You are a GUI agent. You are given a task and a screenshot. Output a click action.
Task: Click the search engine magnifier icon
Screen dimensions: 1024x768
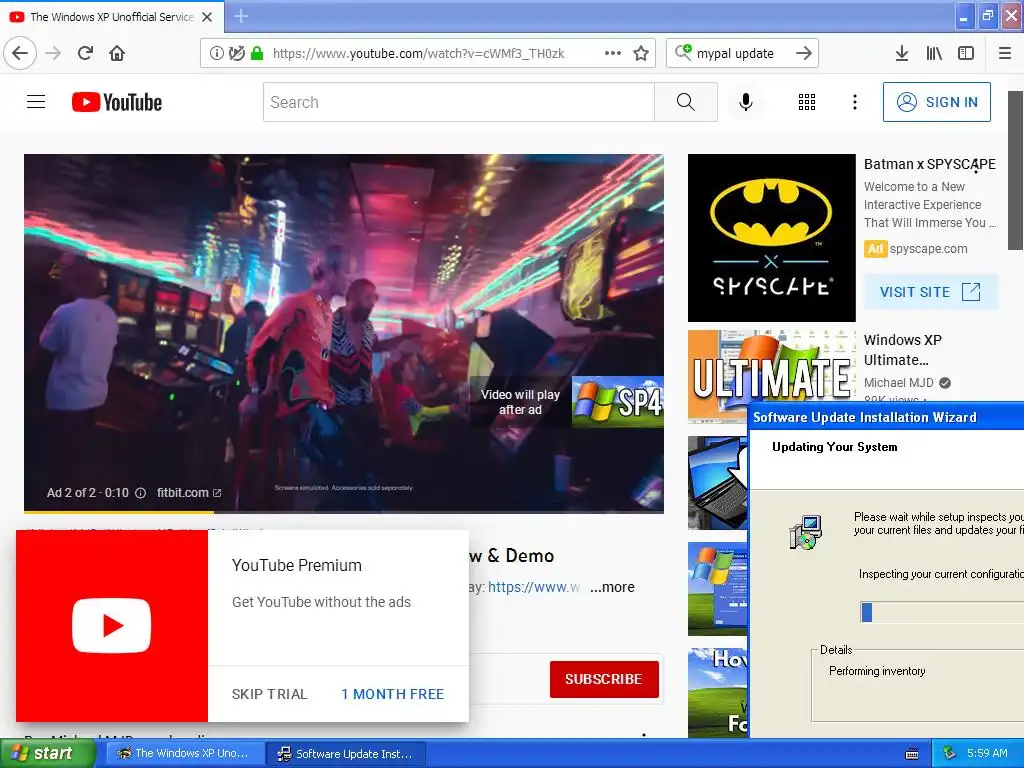[683, 52]
